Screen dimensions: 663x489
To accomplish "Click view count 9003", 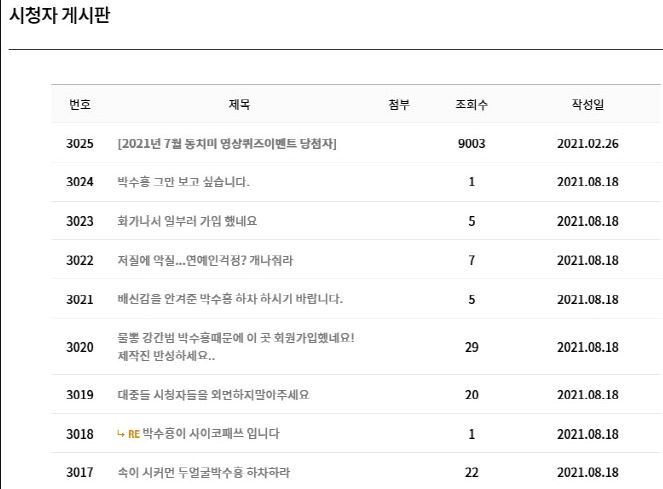I will [471, 143].
